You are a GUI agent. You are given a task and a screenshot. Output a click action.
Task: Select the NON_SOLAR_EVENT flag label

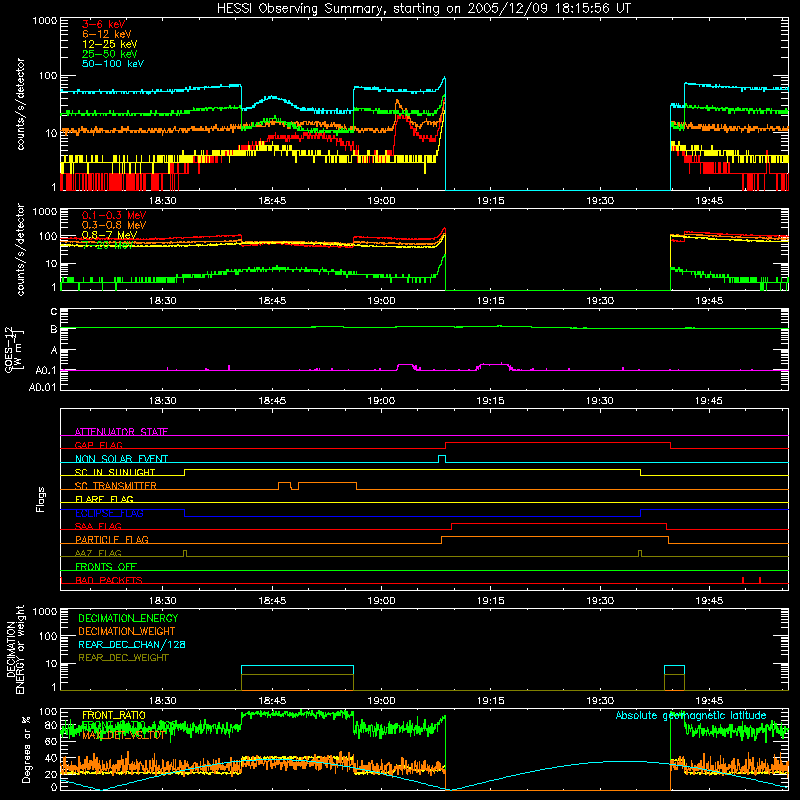121,459
